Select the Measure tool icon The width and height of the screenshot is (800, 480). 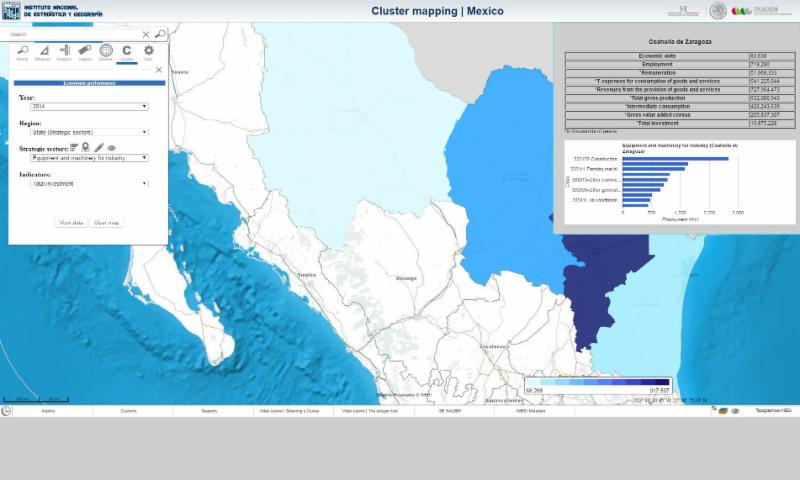[x=42, y=52]
